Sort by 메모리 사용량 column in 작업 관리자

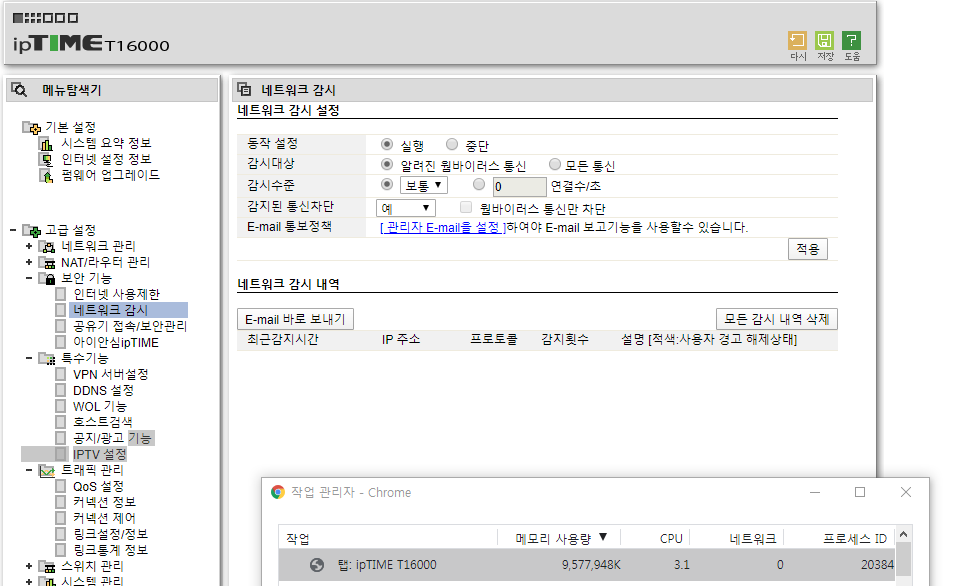pos(561,538)
